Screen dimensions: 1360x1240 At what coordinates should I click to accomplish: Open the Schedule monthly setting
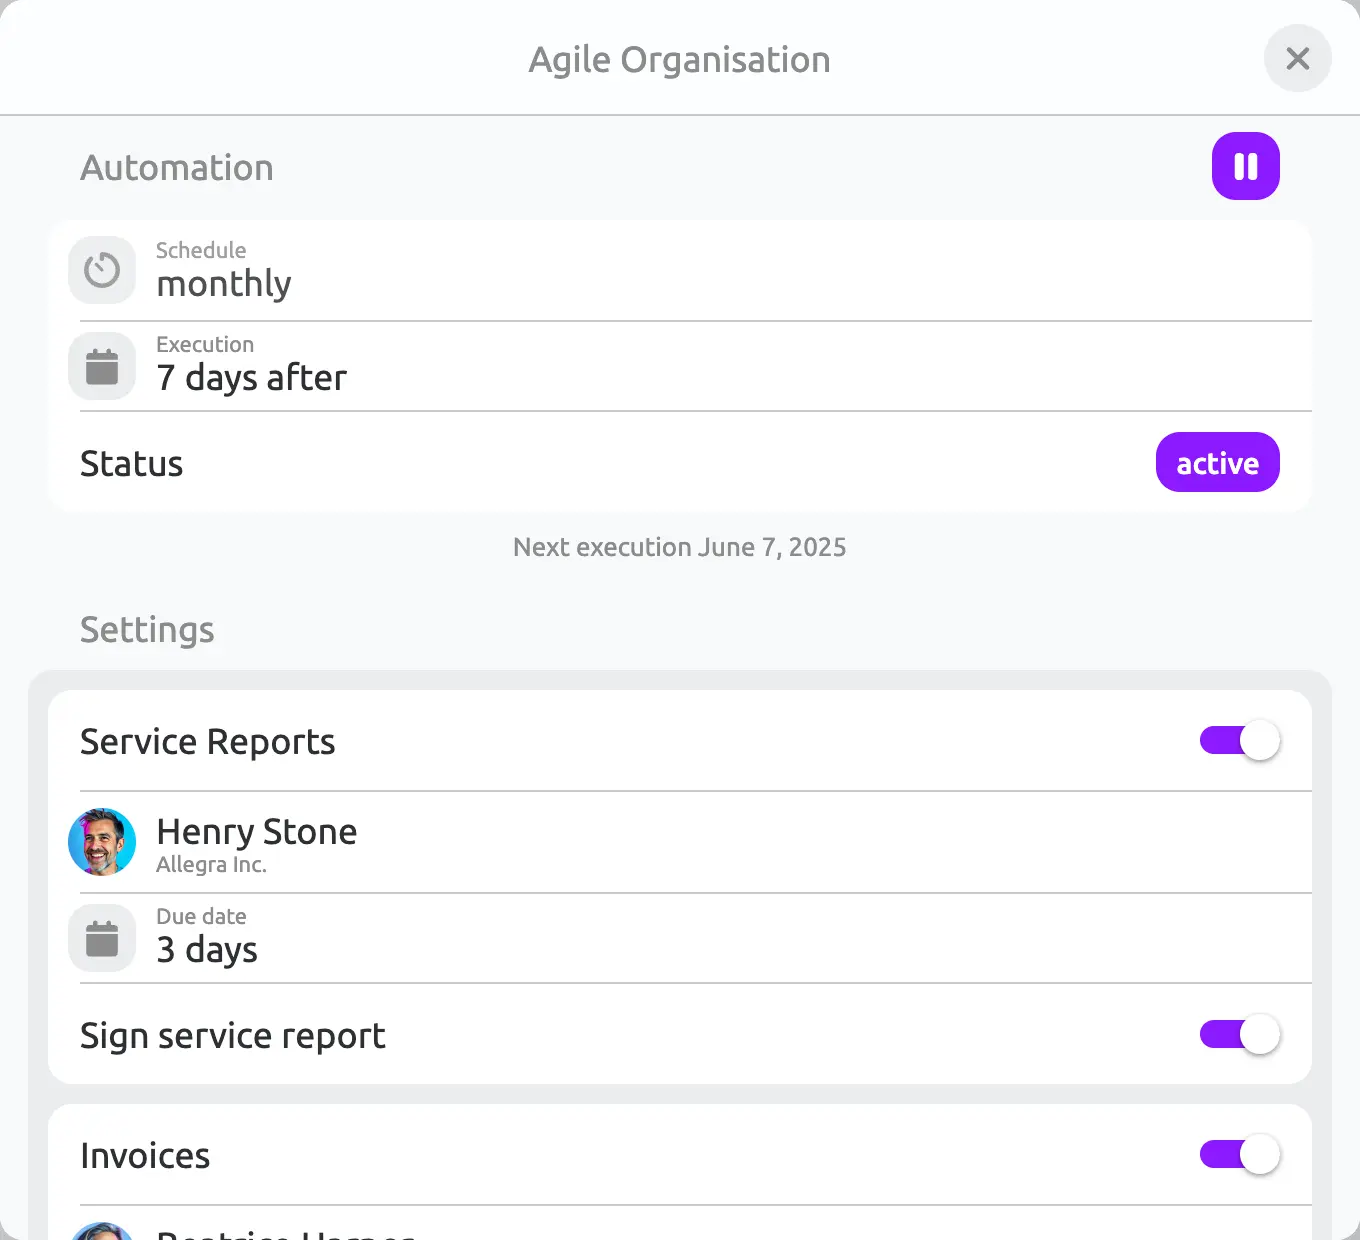click(680, 271)
